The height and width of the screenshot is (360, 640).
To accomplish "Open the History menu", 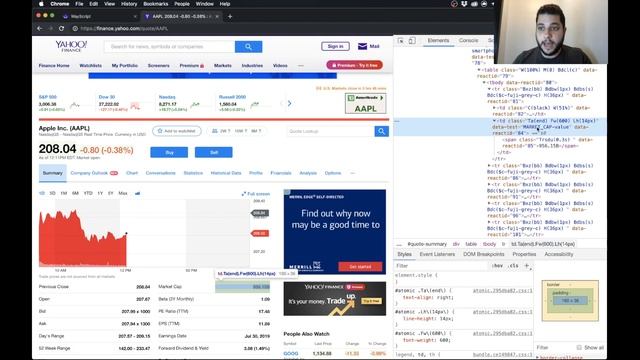I will point(129,4).
